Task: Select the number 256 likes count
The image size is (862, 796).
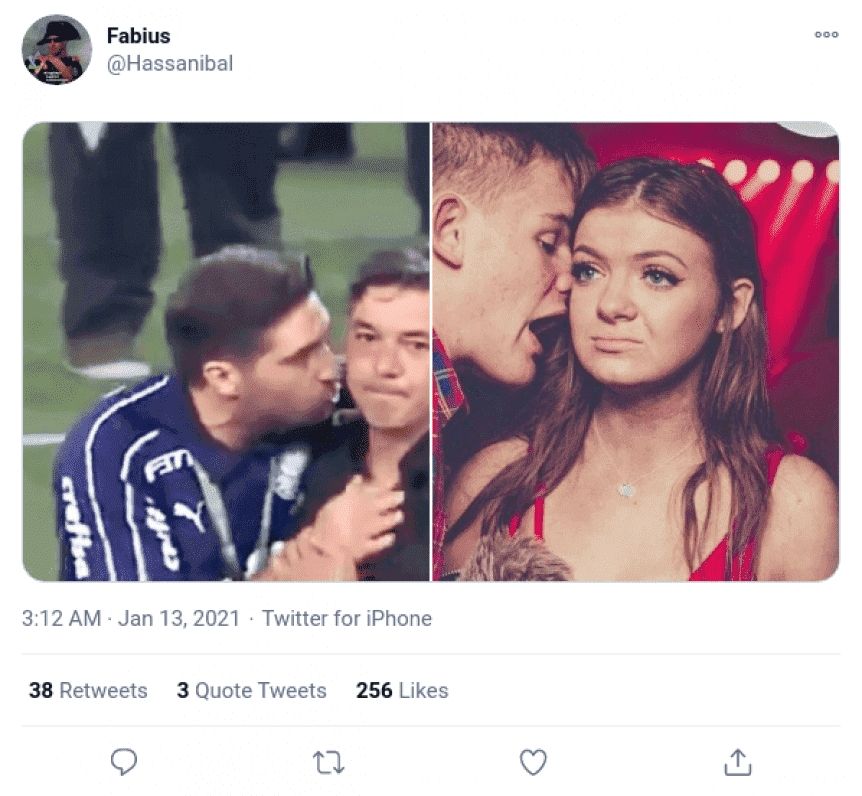Action: [x=374, y=690]
